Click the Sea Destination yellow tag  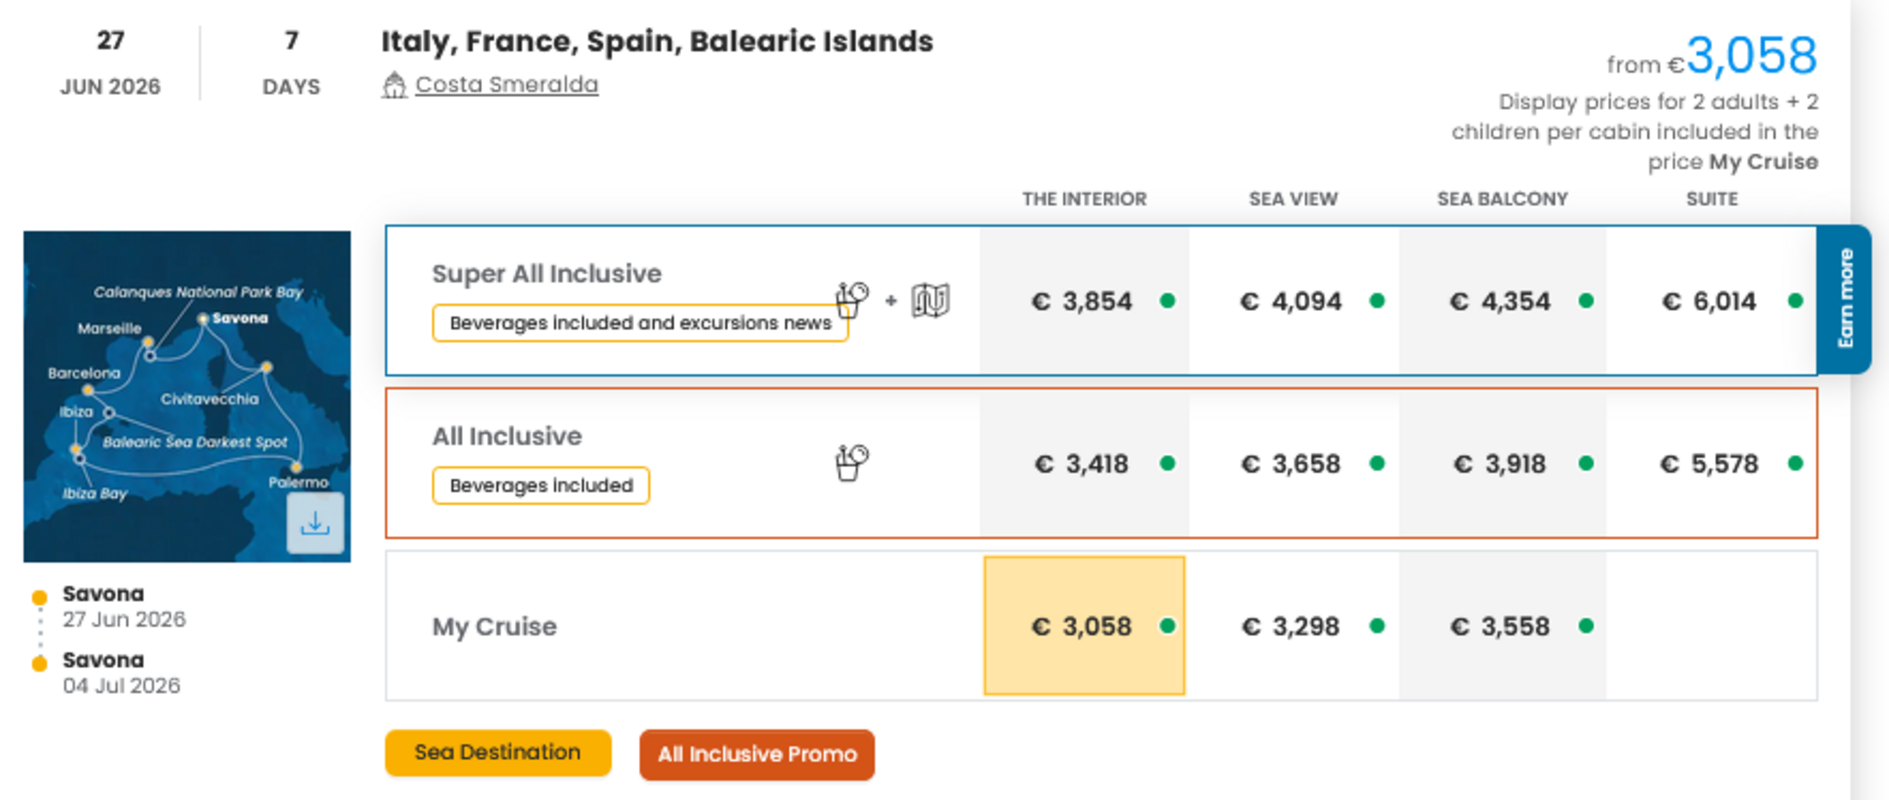coord(497,753)
